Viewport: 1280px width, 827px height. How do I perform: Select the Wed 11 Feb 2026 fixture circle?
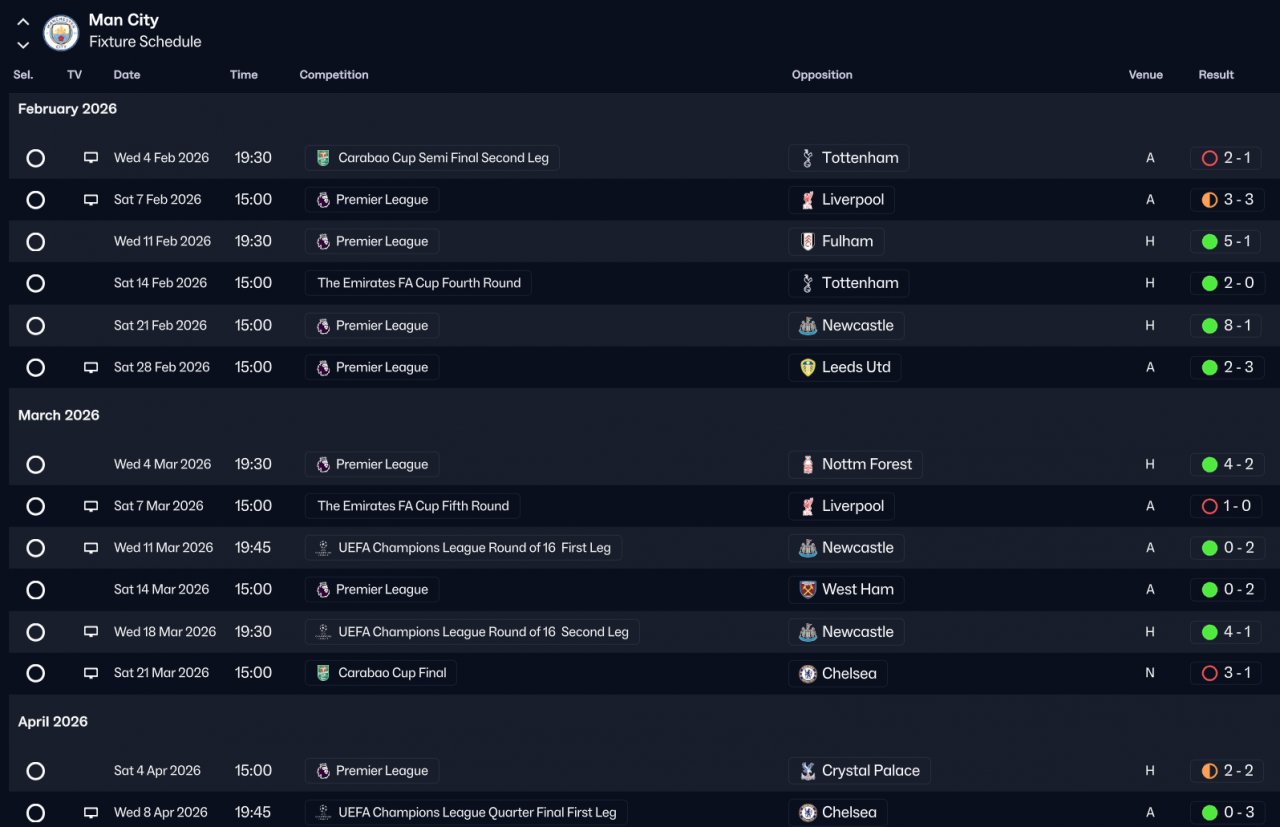click(36, 242)
